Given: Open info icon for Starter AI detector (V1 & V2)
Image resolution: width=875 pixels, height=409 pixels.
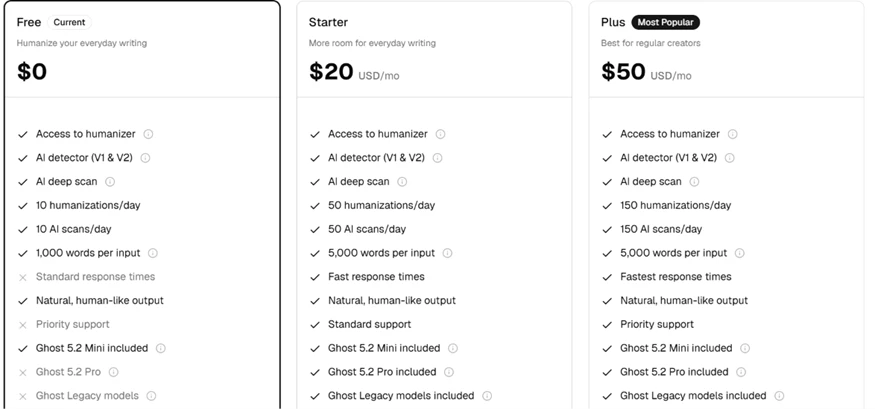Looking at the screenshot, I should [x=438, y=158].
